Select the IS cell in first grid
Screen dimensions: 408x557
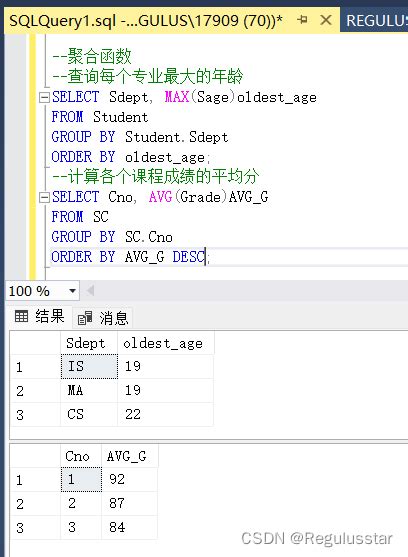(x=89, y=366)
